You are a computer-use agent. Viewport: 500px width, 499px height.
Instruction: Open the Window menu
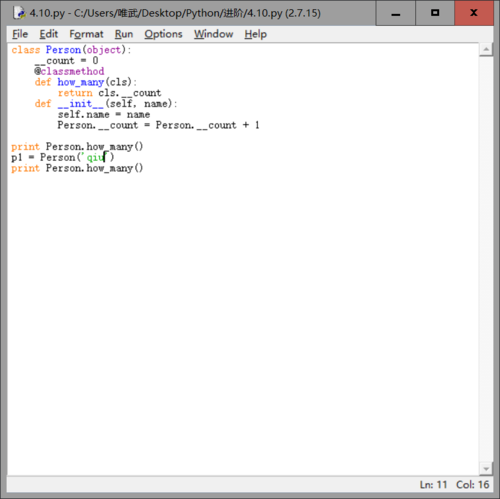213,34
